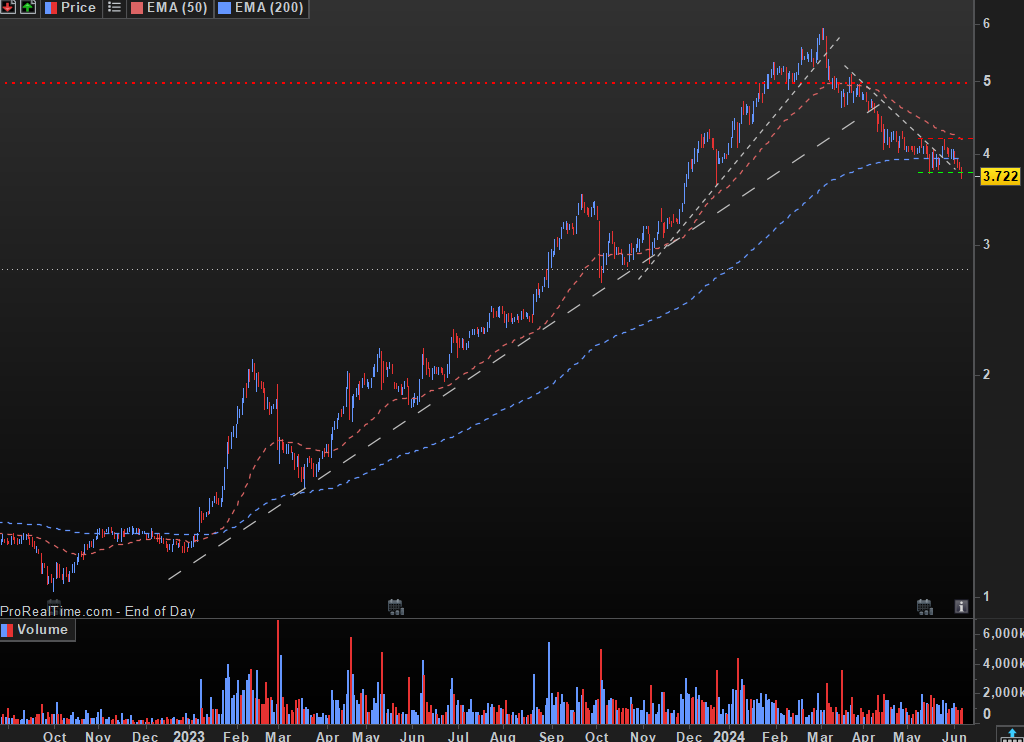The height and width of the screenshot is (742, 1024).
Task: Click the 2024 label on the time axis
Action: pyautogui.click(x=729, y=735)
